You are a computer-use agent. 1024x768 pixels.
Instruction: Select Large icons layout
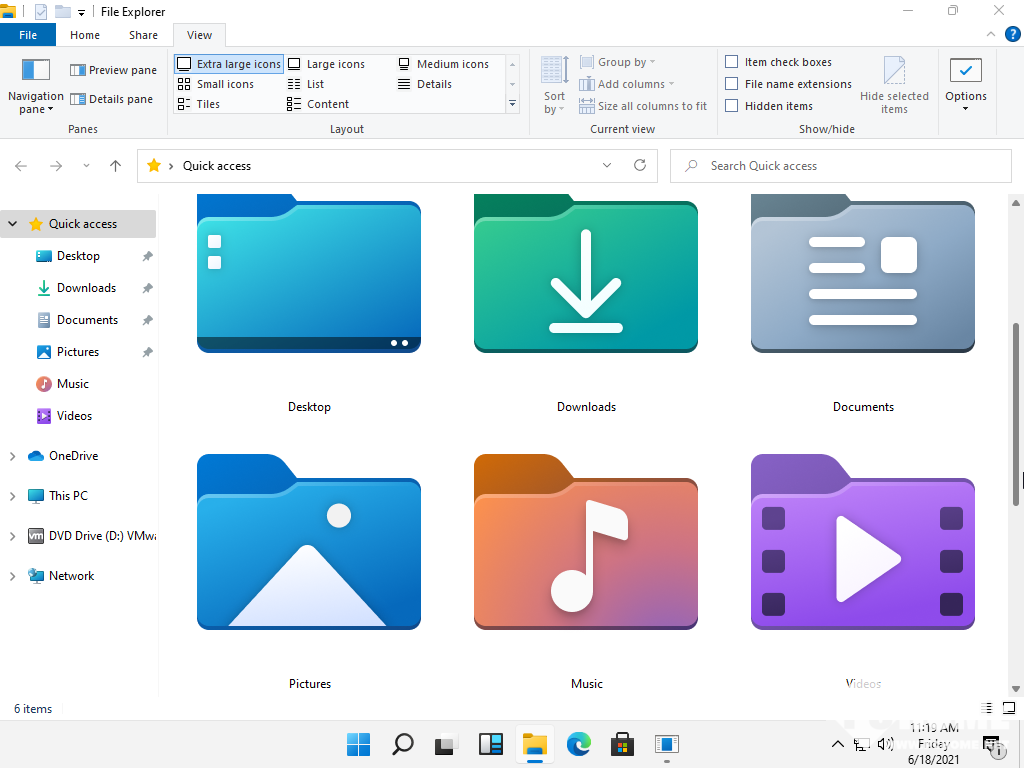pos(327,64)
